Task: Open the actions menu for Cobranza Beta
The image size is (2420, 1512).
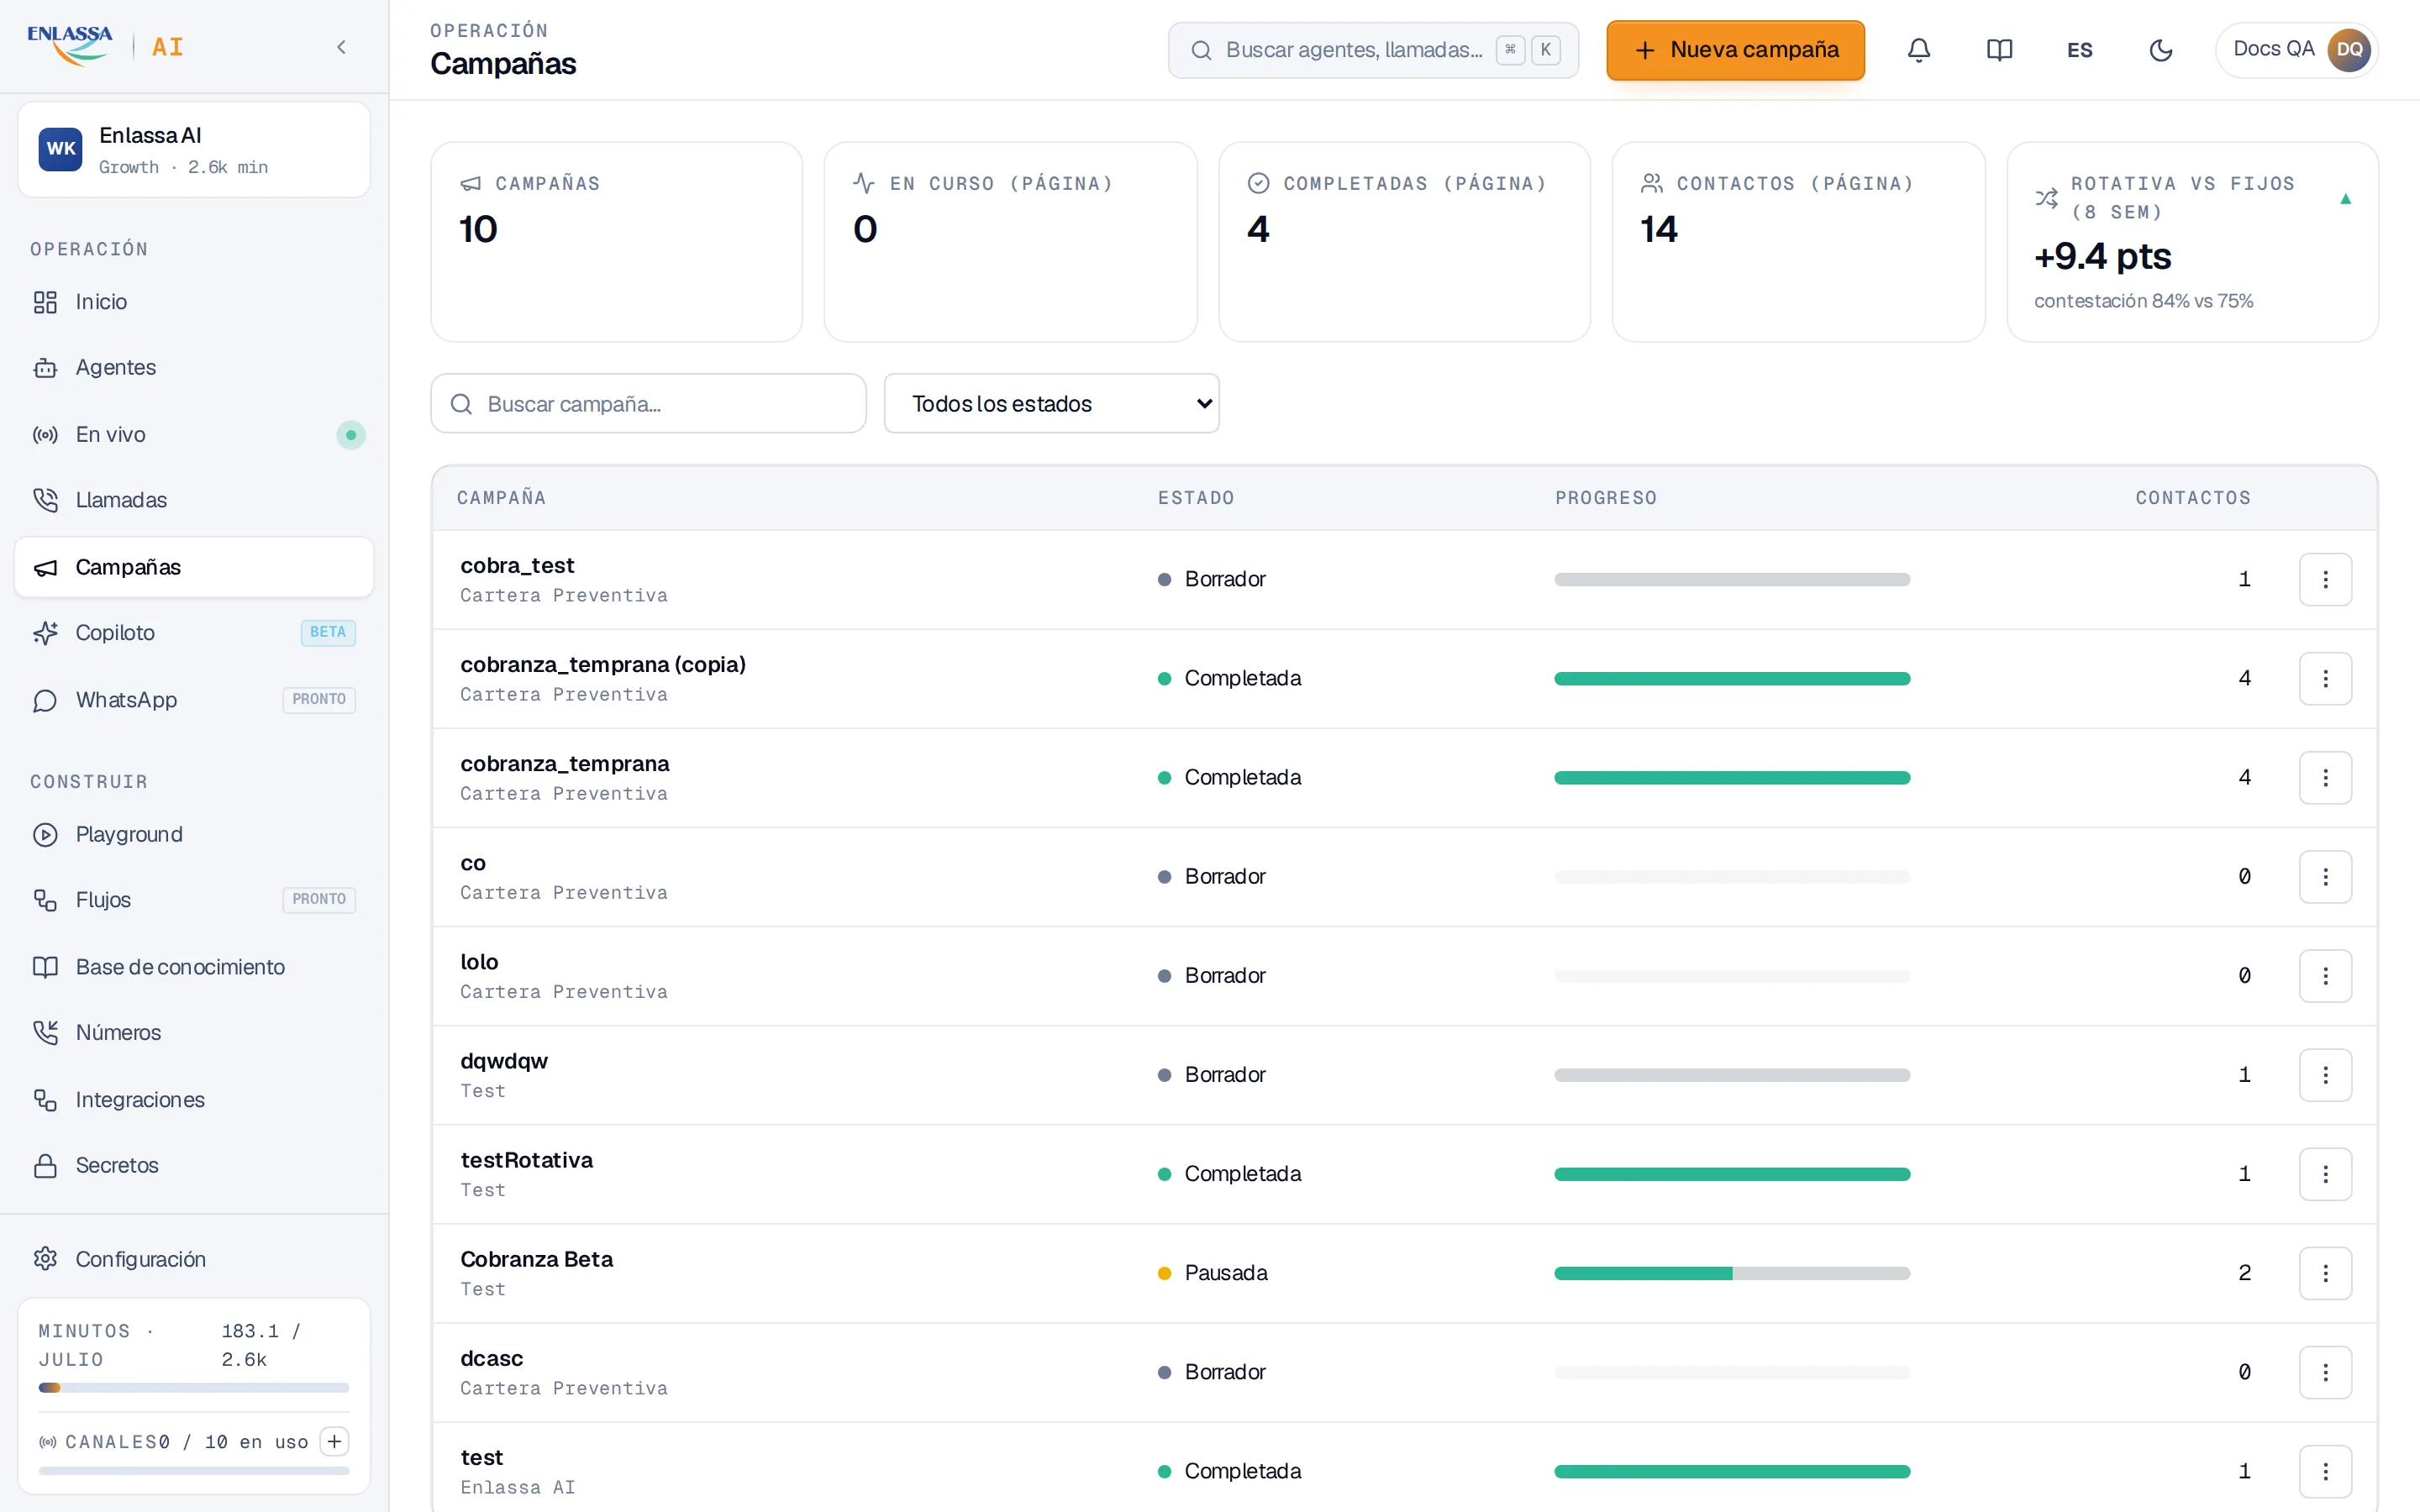Action: [x=2325, y=1273]
